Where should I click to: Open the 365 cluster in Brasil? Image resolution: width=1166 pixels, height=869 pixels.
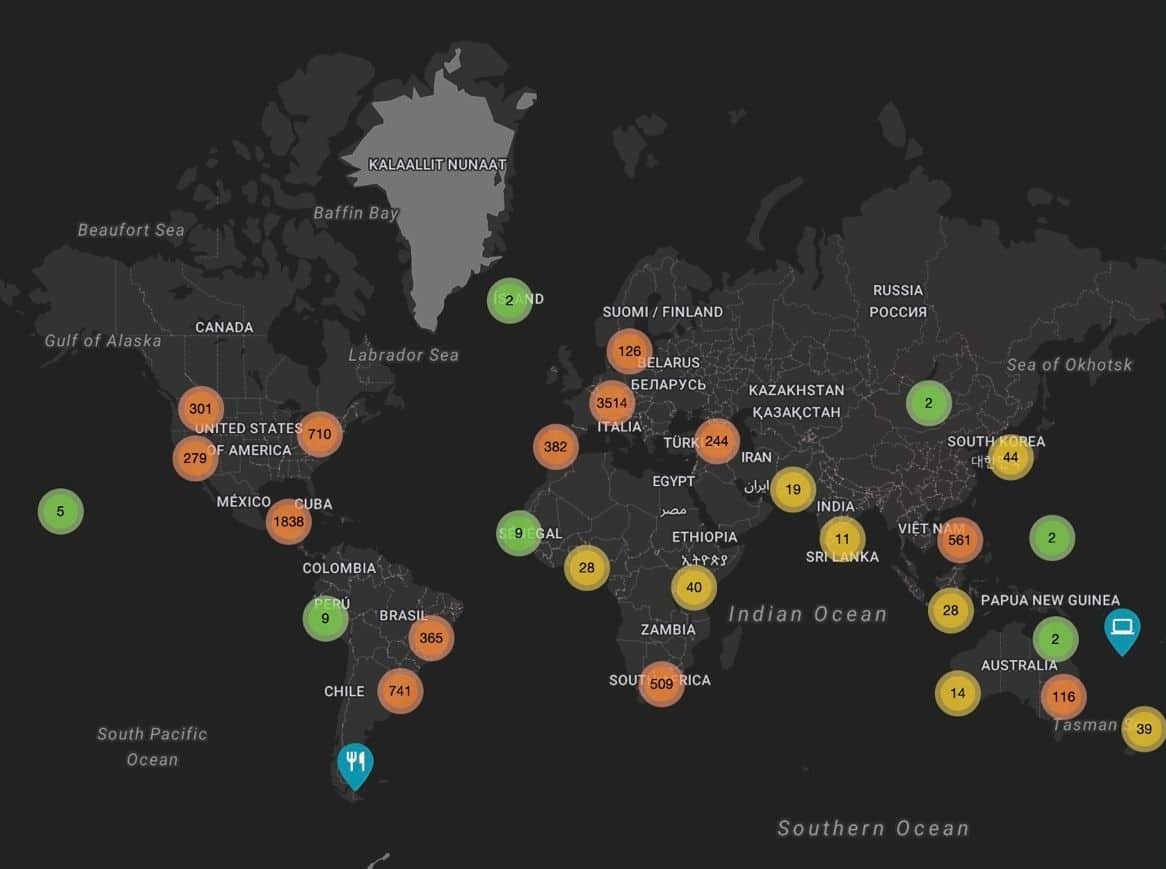pos(431,638)
